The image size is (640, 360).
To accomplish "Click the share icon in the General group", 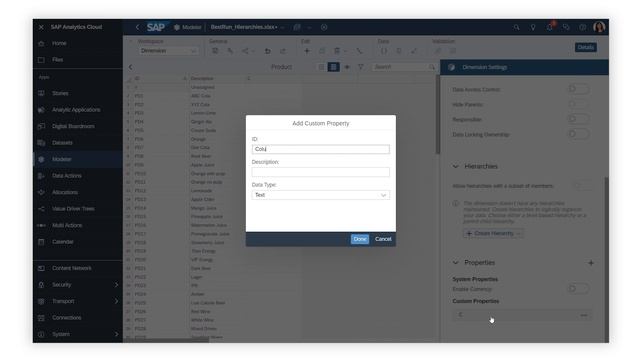I will [x=245, y=51].
